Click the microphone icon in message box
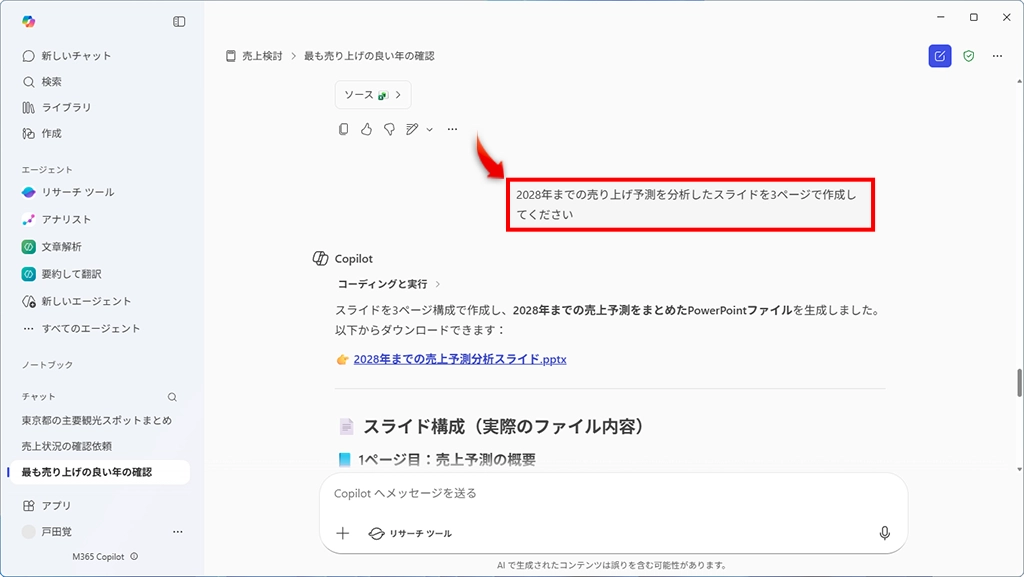 884,533
